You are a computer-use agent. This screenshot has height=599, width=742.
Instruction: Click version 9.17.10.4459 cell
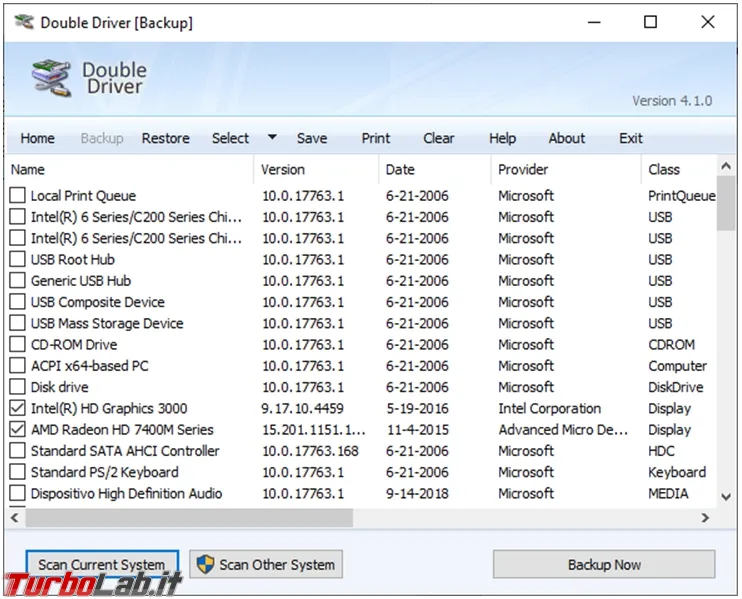tap(303, 408)
